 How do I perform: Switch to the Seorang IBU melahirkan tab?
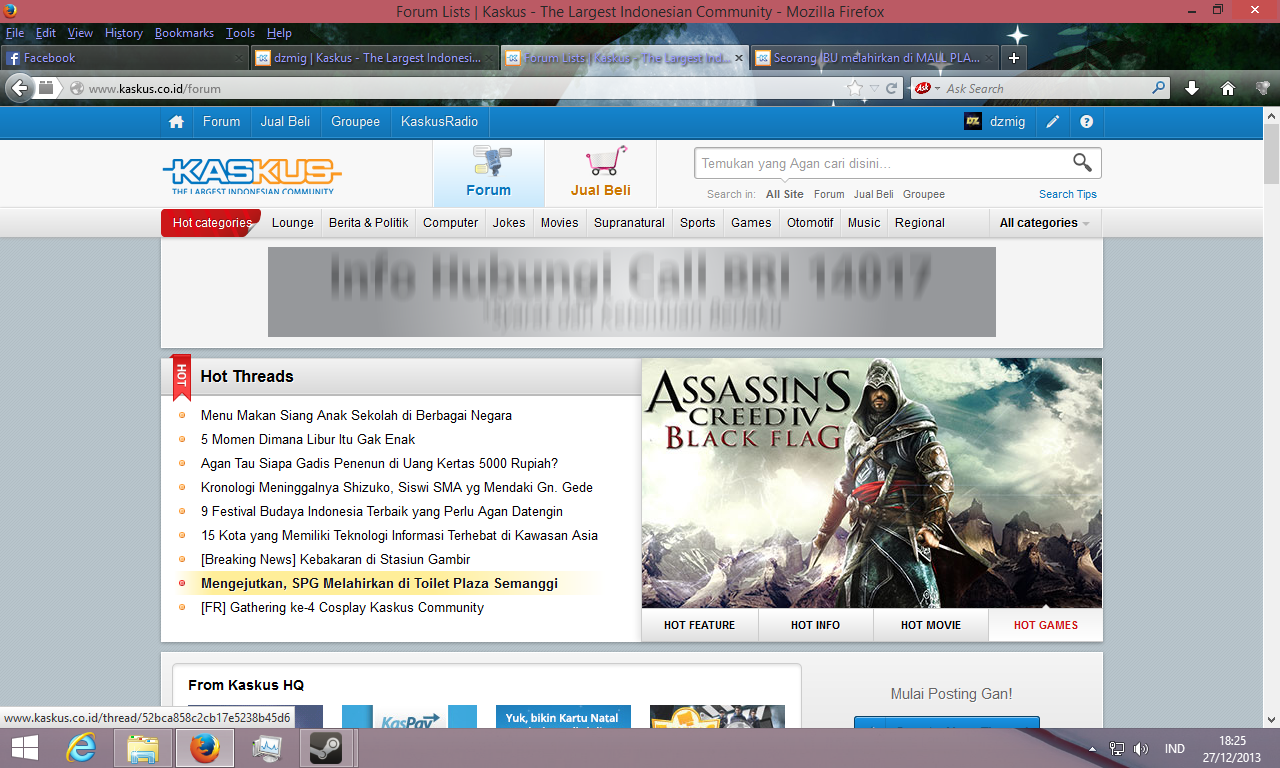pos(875,58)
